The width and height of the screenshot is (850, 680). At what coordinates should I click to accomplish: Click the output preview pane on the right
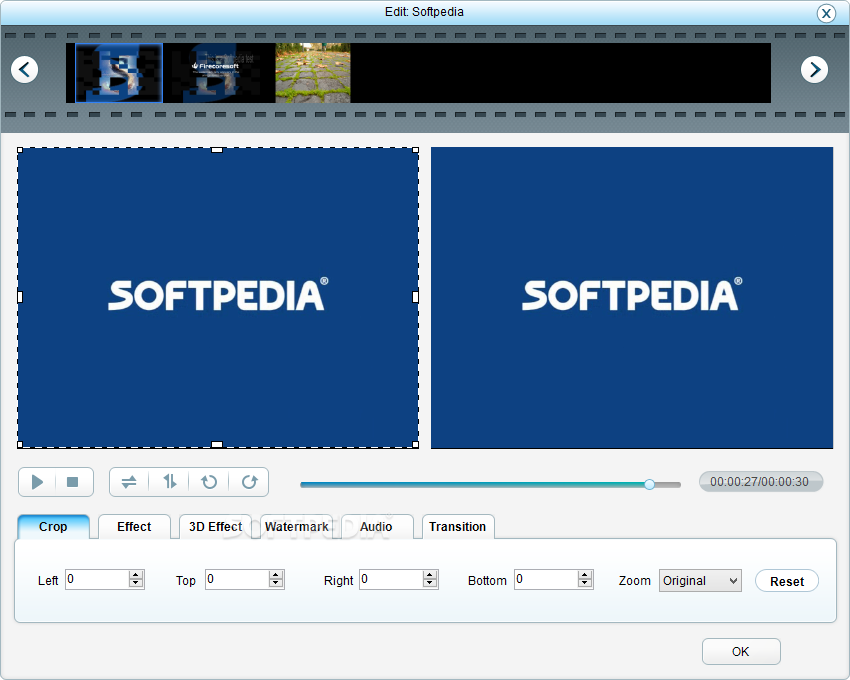632,298
